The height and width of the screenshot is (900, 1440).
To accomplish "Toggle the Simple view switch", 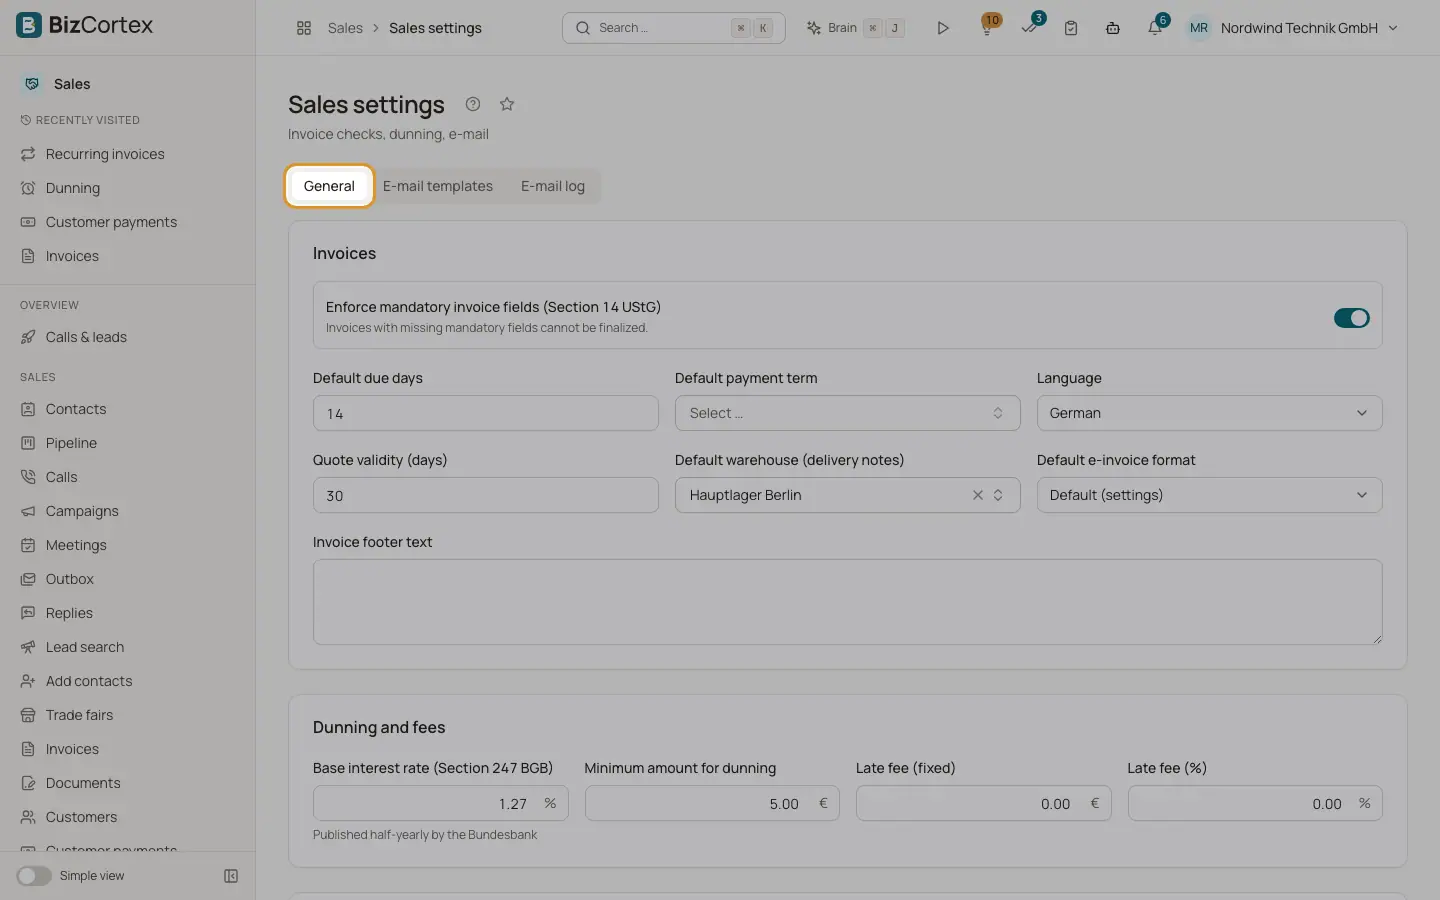I will [34, 876].
